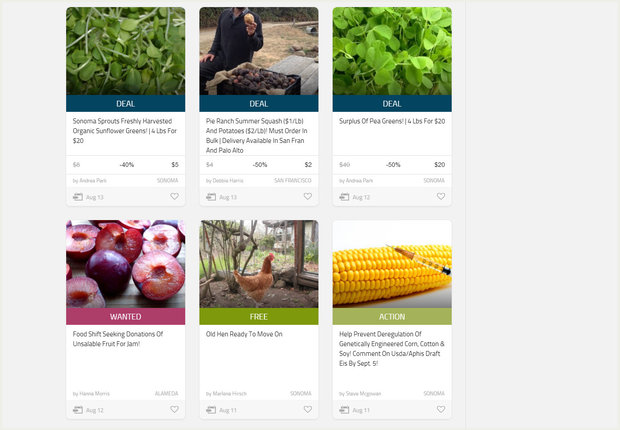Click the date icon on the Old Hen card

tap(211, 410)
